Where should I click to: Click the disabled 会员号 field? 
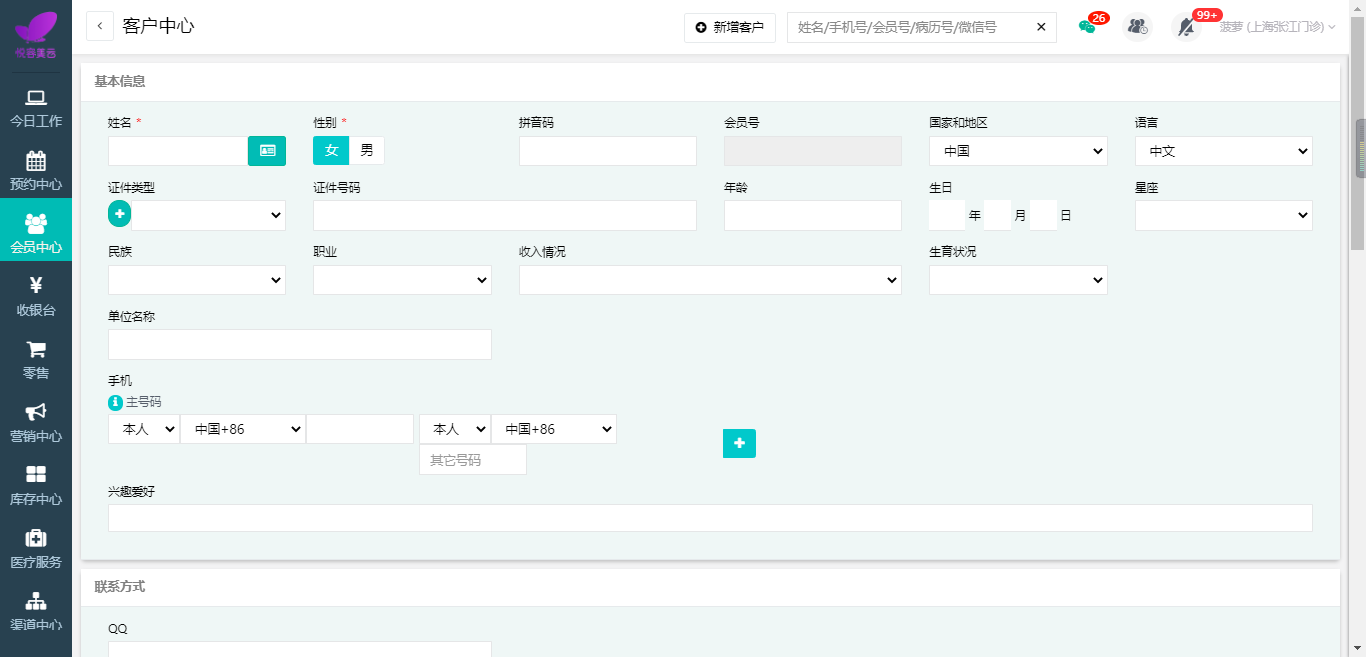(x=813, y=151)
